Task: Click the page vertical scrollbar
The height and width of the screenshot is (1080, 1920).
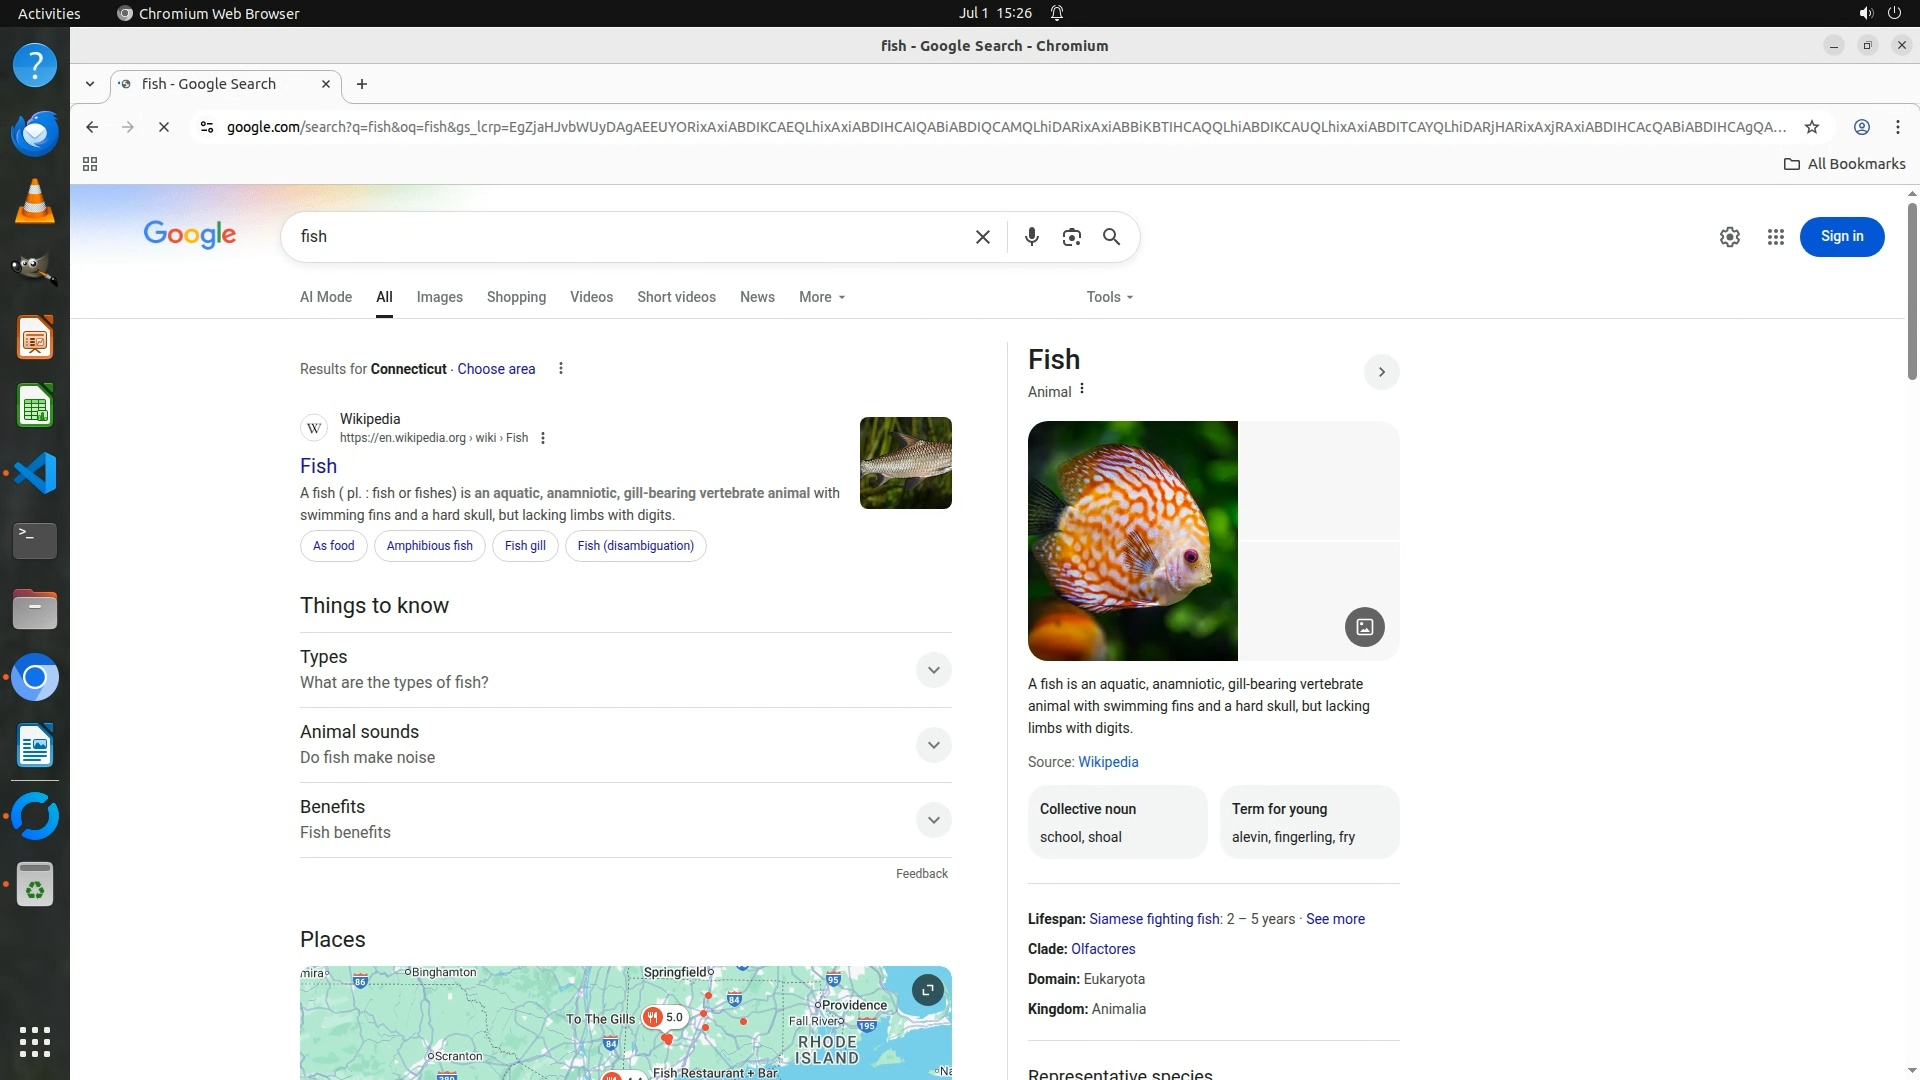Action: pyautogui.click(x=1911, y=290)
